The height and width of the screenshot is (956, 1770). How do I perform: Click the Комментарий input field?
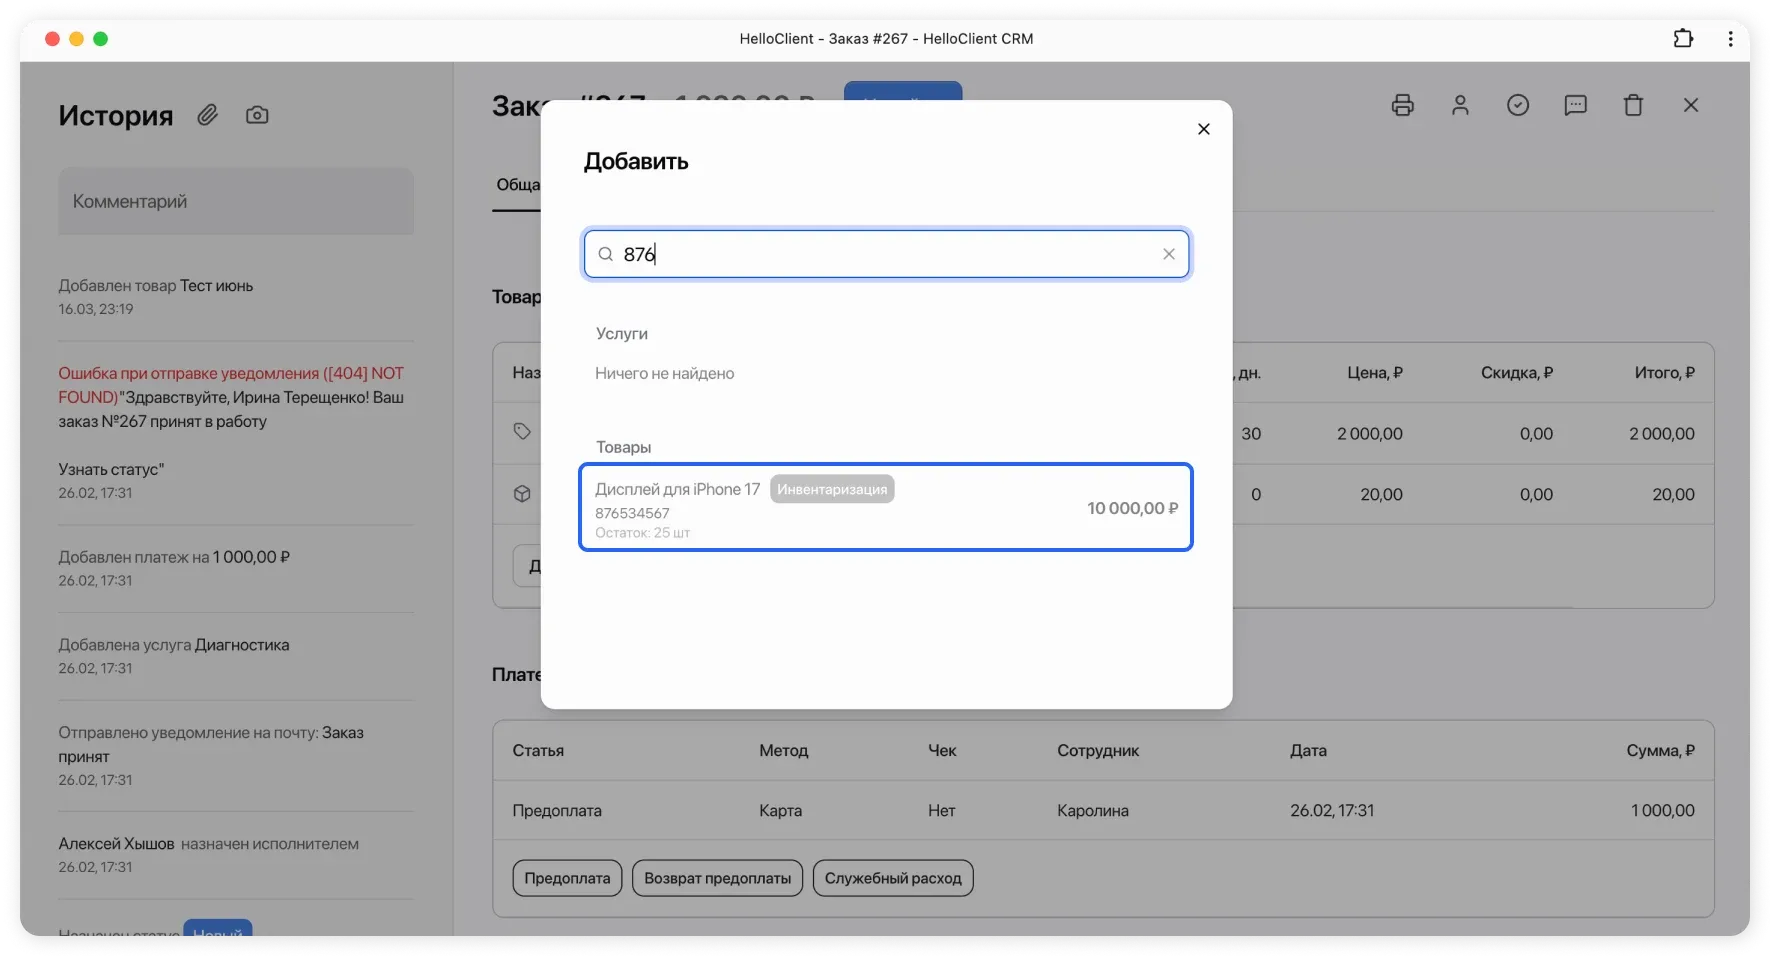[236, 201]
